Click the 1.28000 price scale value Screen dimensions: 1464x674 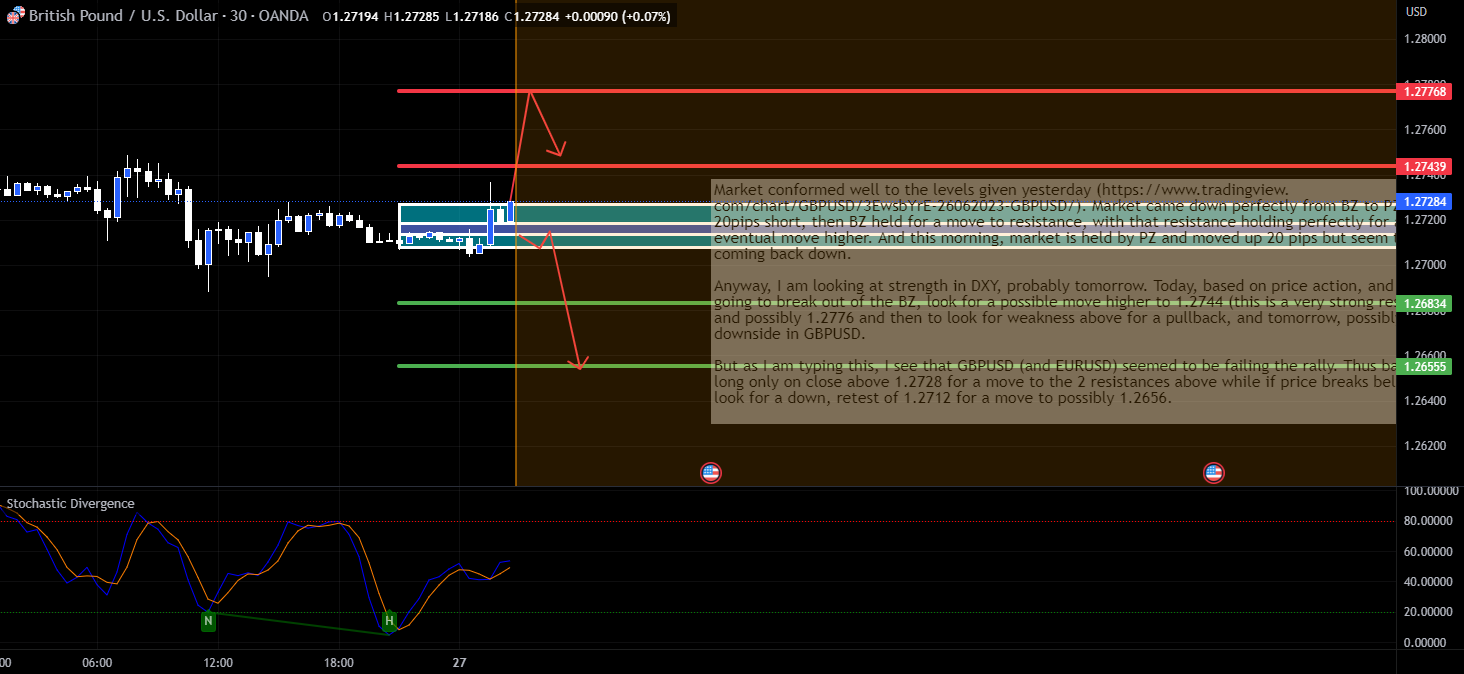click(x=1426, y=39)
